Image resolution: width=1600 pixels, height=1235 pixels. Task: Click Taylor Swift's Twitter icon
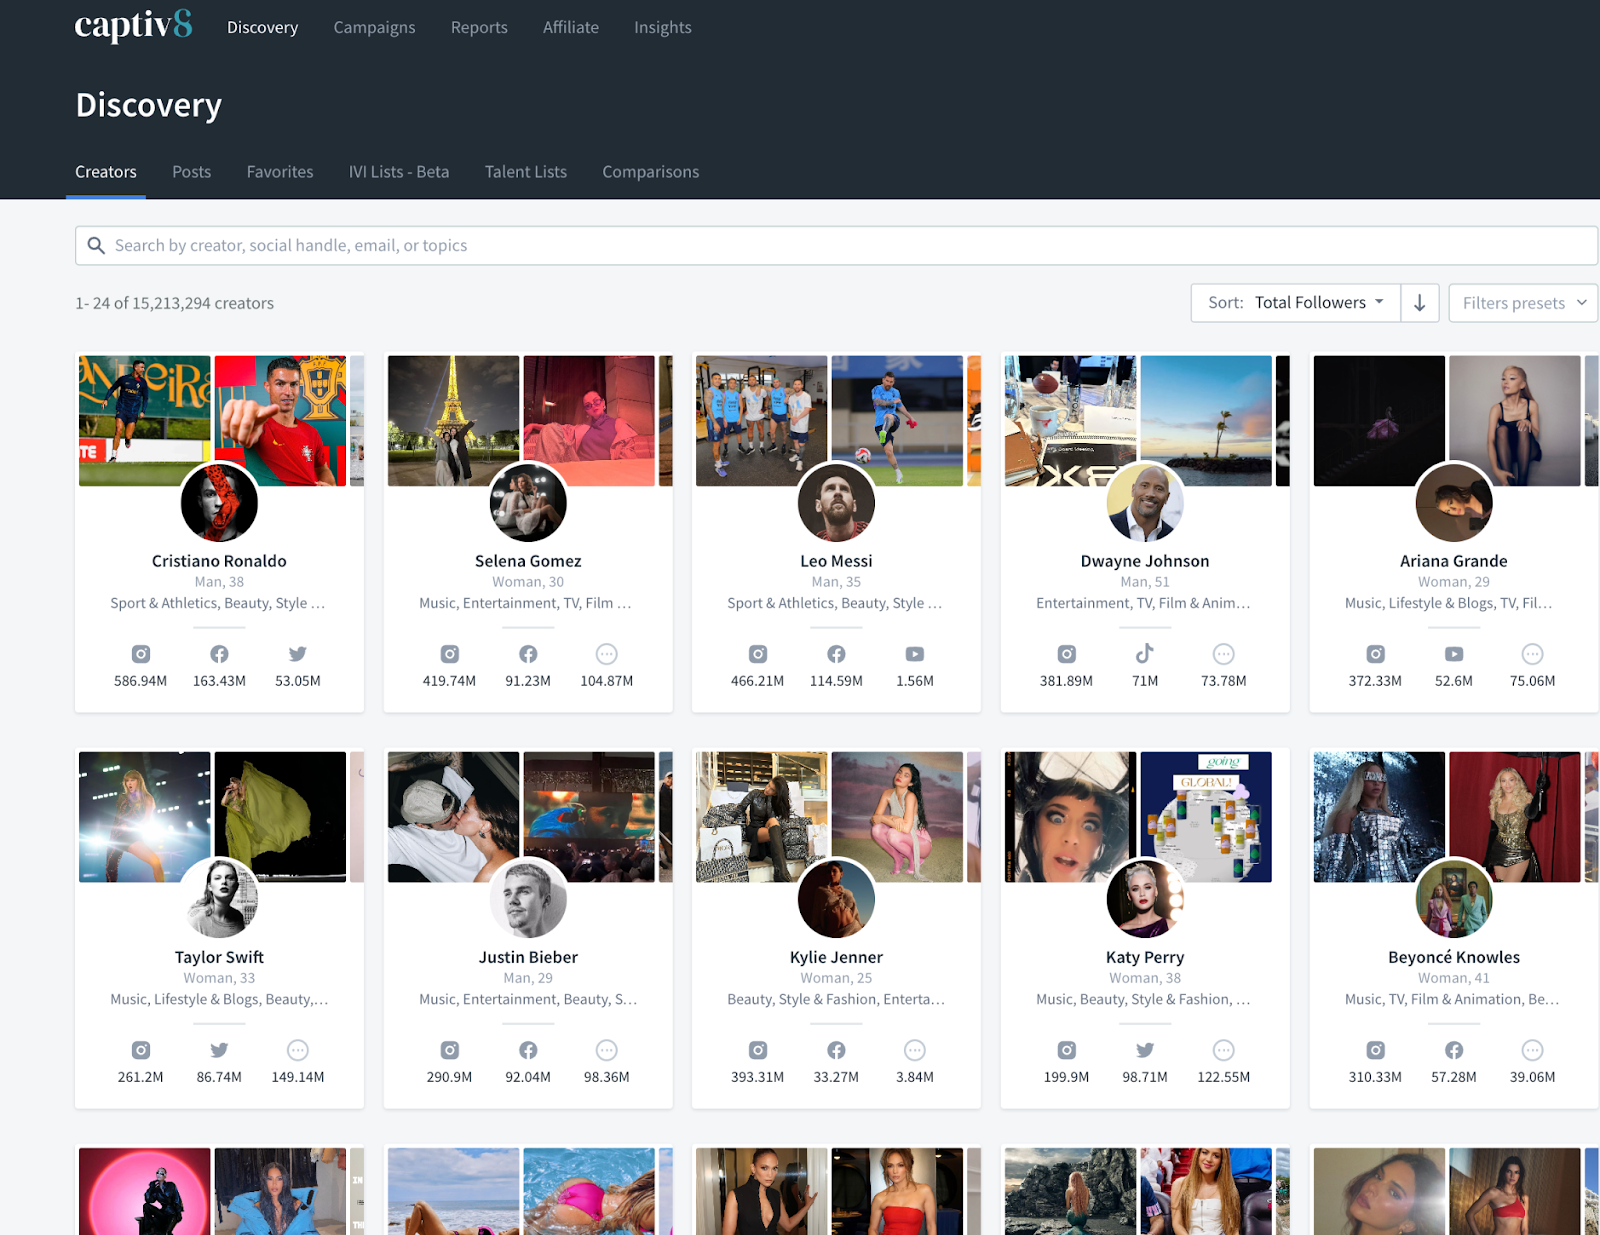[x=219, y=1050]
